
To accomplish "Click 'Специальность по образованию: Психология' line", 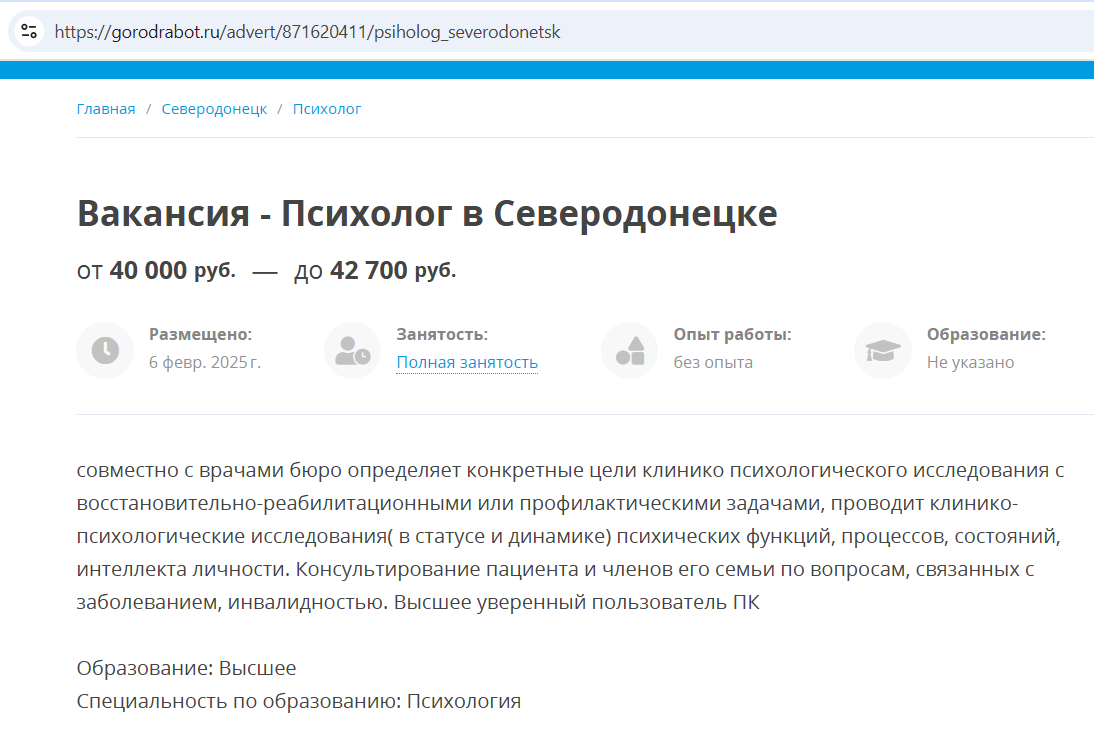I will click(x=299, y=701).
